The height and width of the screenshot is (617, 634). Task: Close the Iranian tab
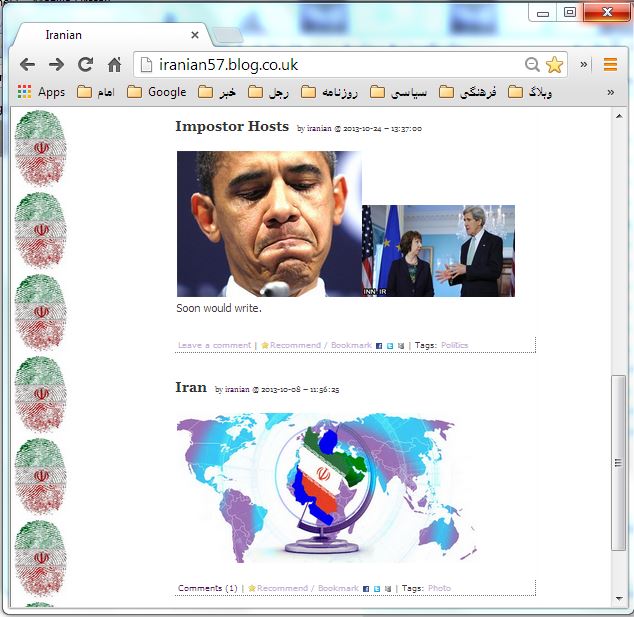click(x=195, y=35)
